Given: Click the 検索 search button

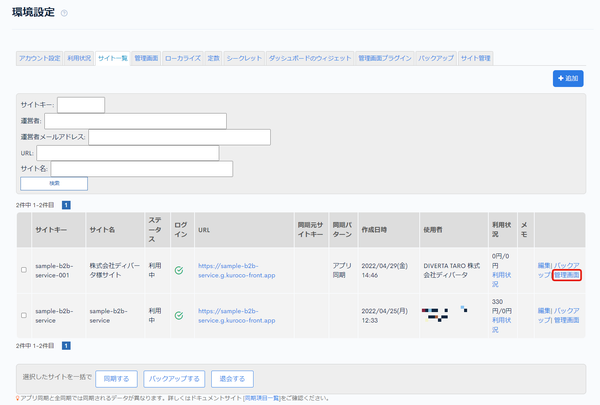Looking at the screenshot, I should (54, 183).
